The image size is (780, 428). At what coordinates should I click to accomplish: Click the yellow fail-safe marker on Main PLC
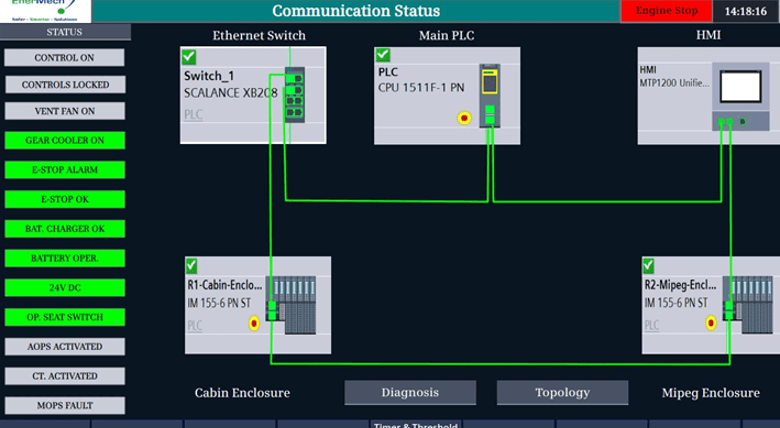coord(463,118)
